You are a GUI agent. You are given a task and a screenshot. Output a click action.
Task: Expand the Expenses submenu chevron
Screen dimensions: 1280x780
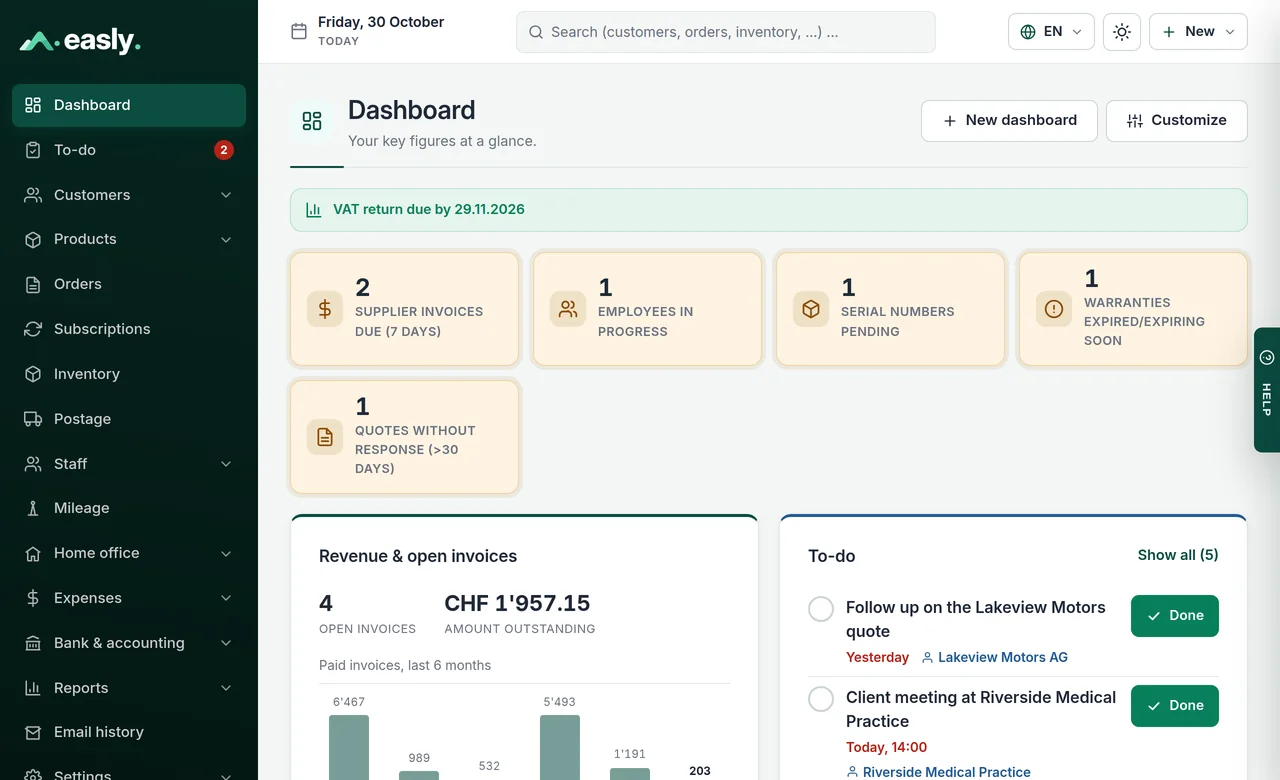226,598
